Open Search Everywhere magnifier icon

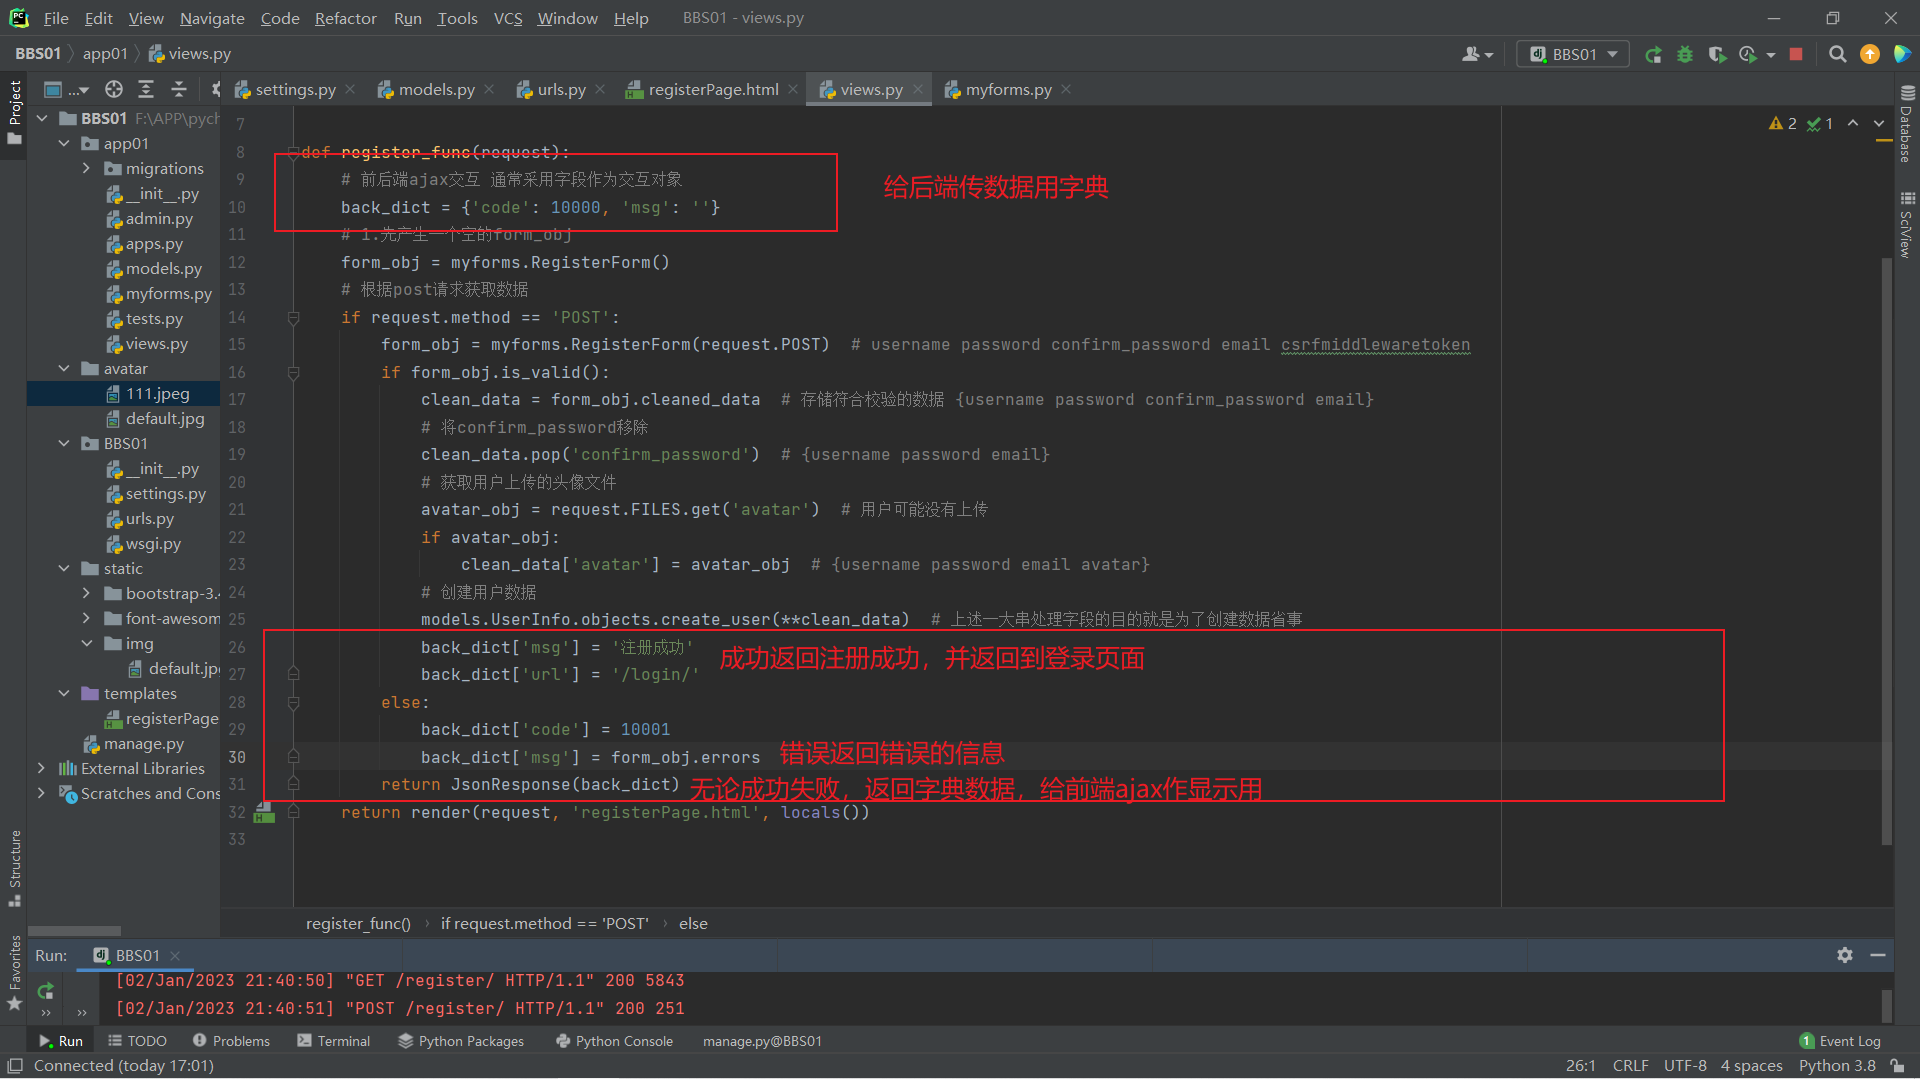(x=1837, y=55)
